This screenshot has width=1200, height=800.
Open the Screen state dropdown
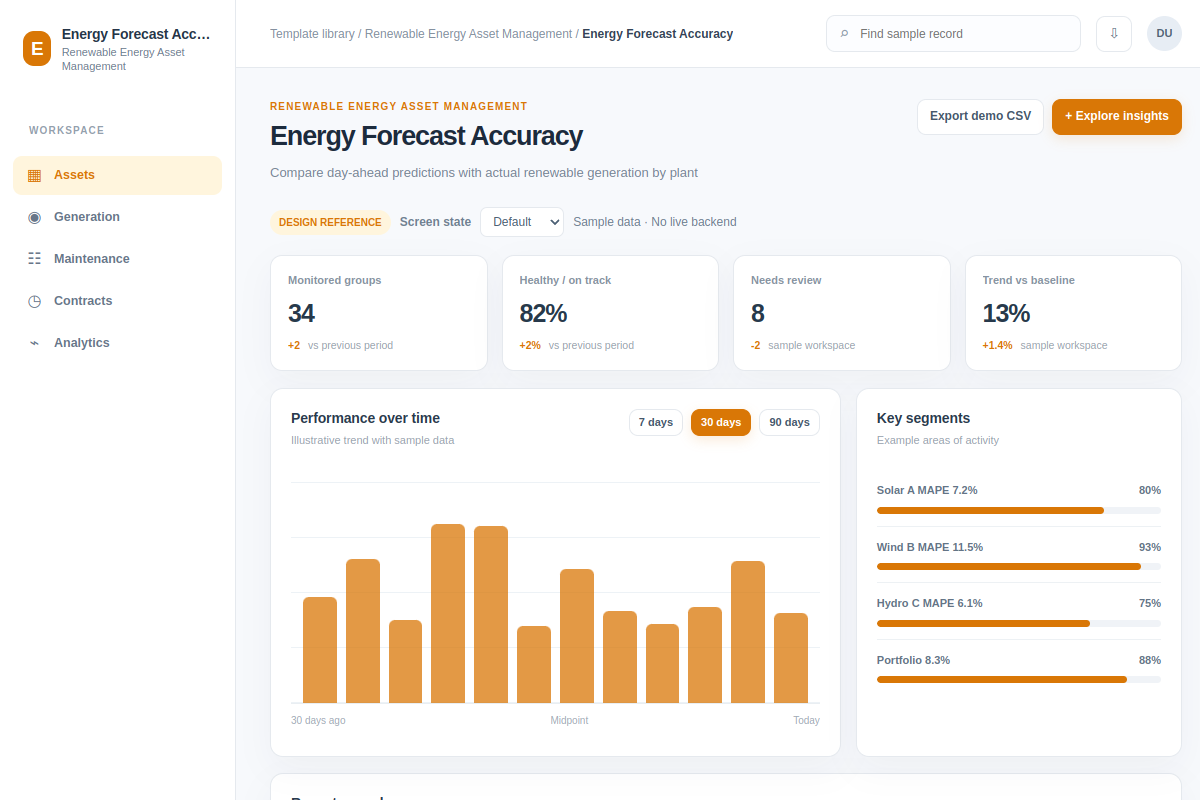coord(522,222)
